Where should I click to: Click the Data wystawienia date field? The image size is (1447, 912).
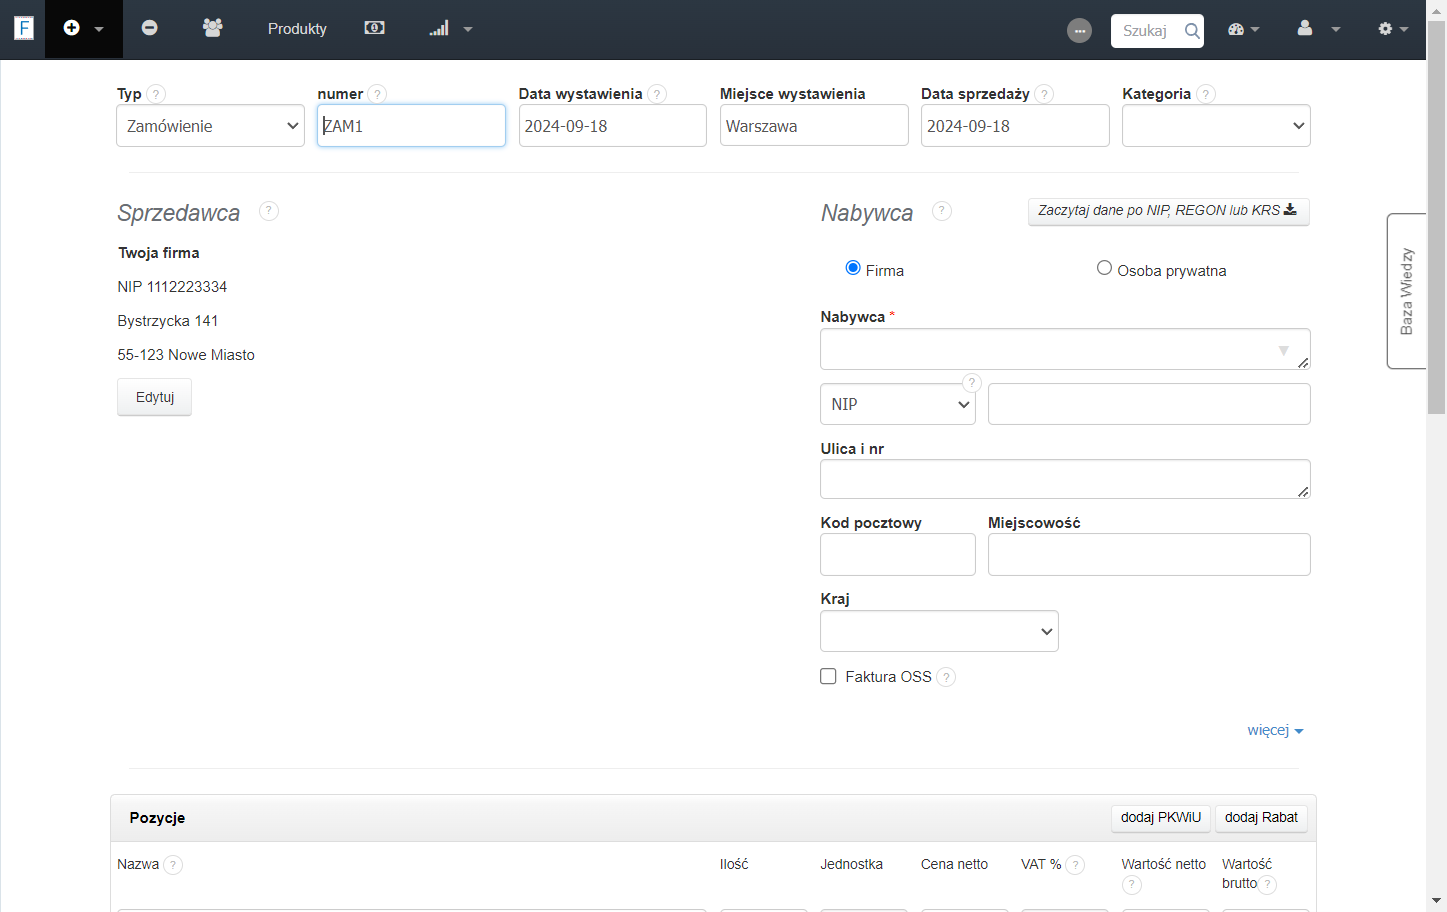click(x=612, y=126)
